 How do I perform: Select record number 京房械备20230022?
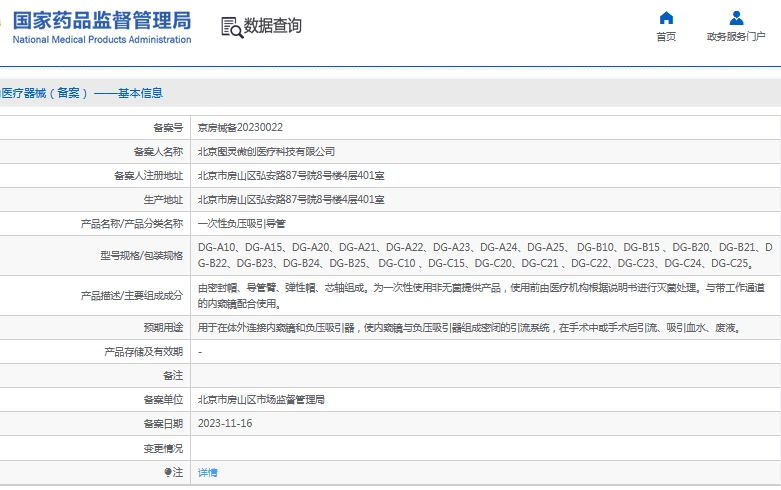pyautogui.click(x=240, y=127)
